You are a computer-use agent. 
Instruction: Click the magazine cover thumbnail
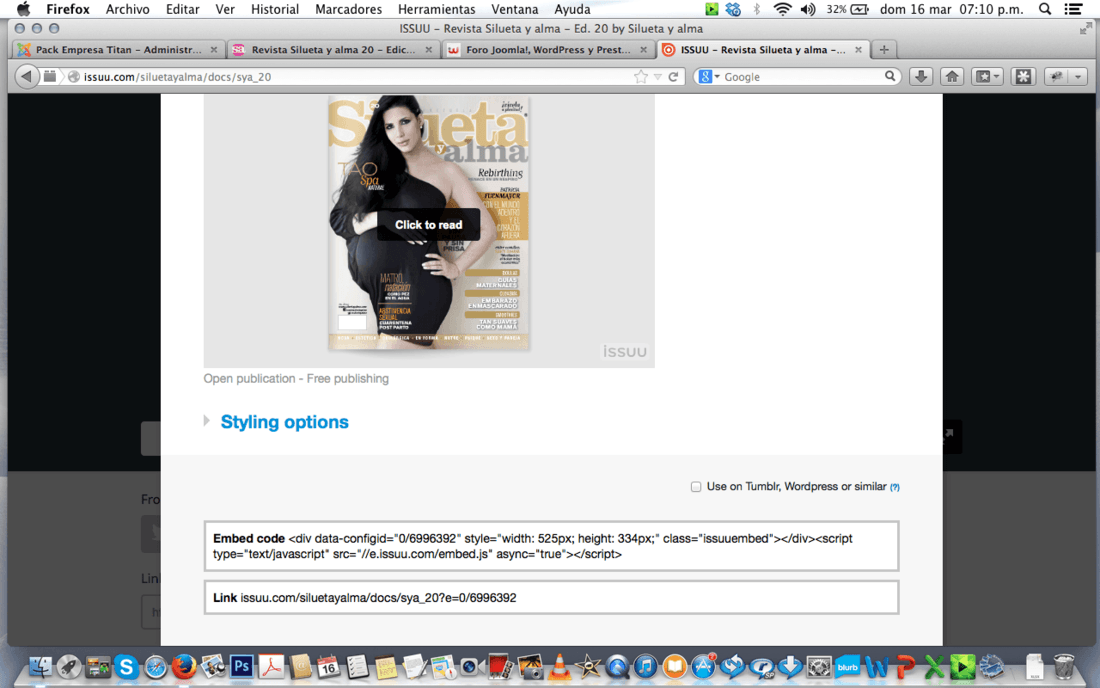click(429, 223)
